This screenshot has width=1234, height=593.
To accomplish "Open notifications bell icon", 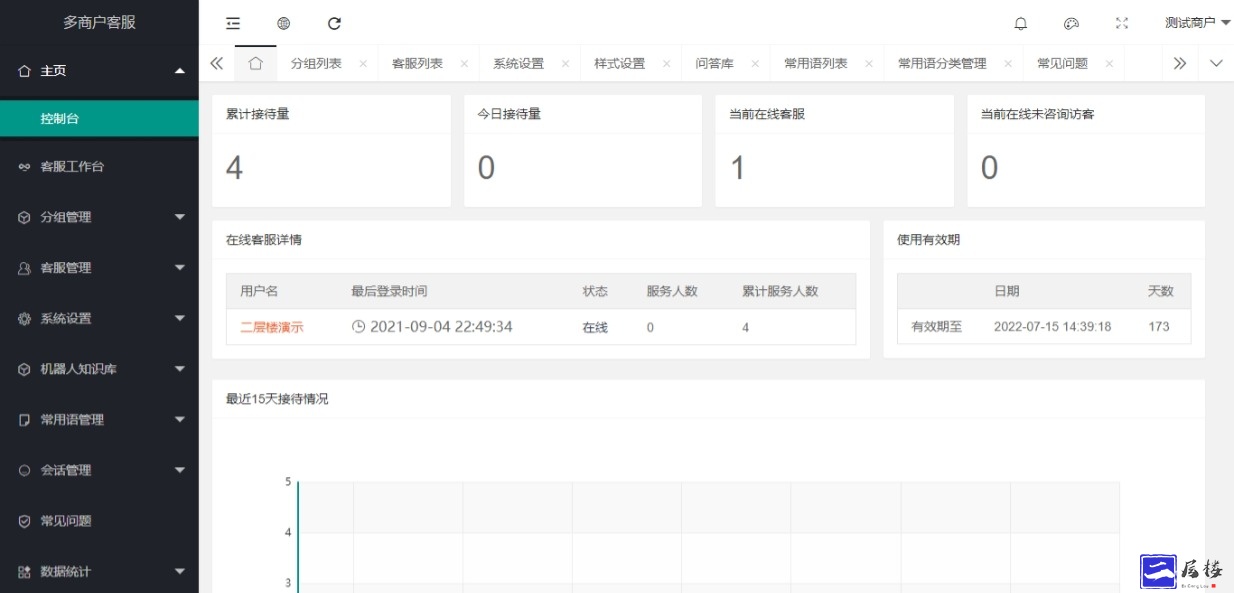I will point(1020,23).
